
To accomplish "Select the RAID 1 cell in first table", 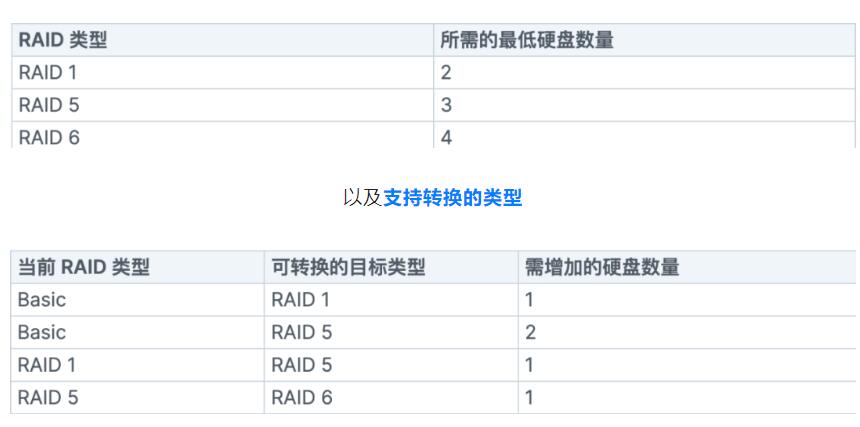I will [223, 72].
